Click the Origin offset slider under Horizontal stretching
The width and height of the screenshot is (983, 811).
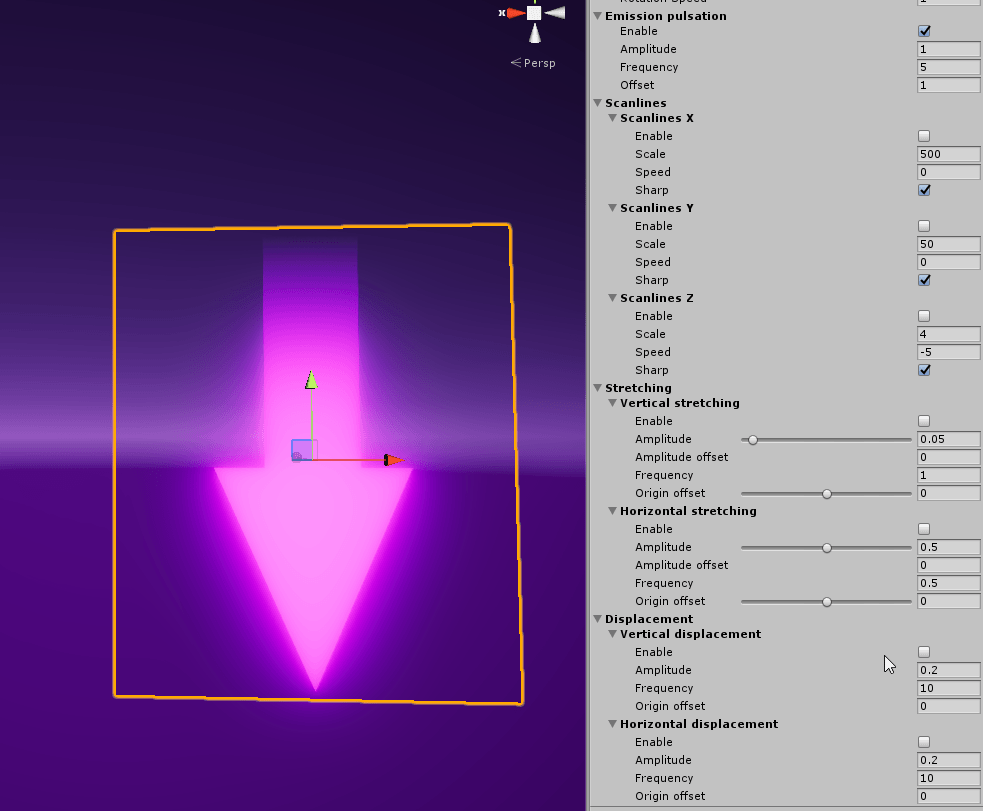(826, 601)
